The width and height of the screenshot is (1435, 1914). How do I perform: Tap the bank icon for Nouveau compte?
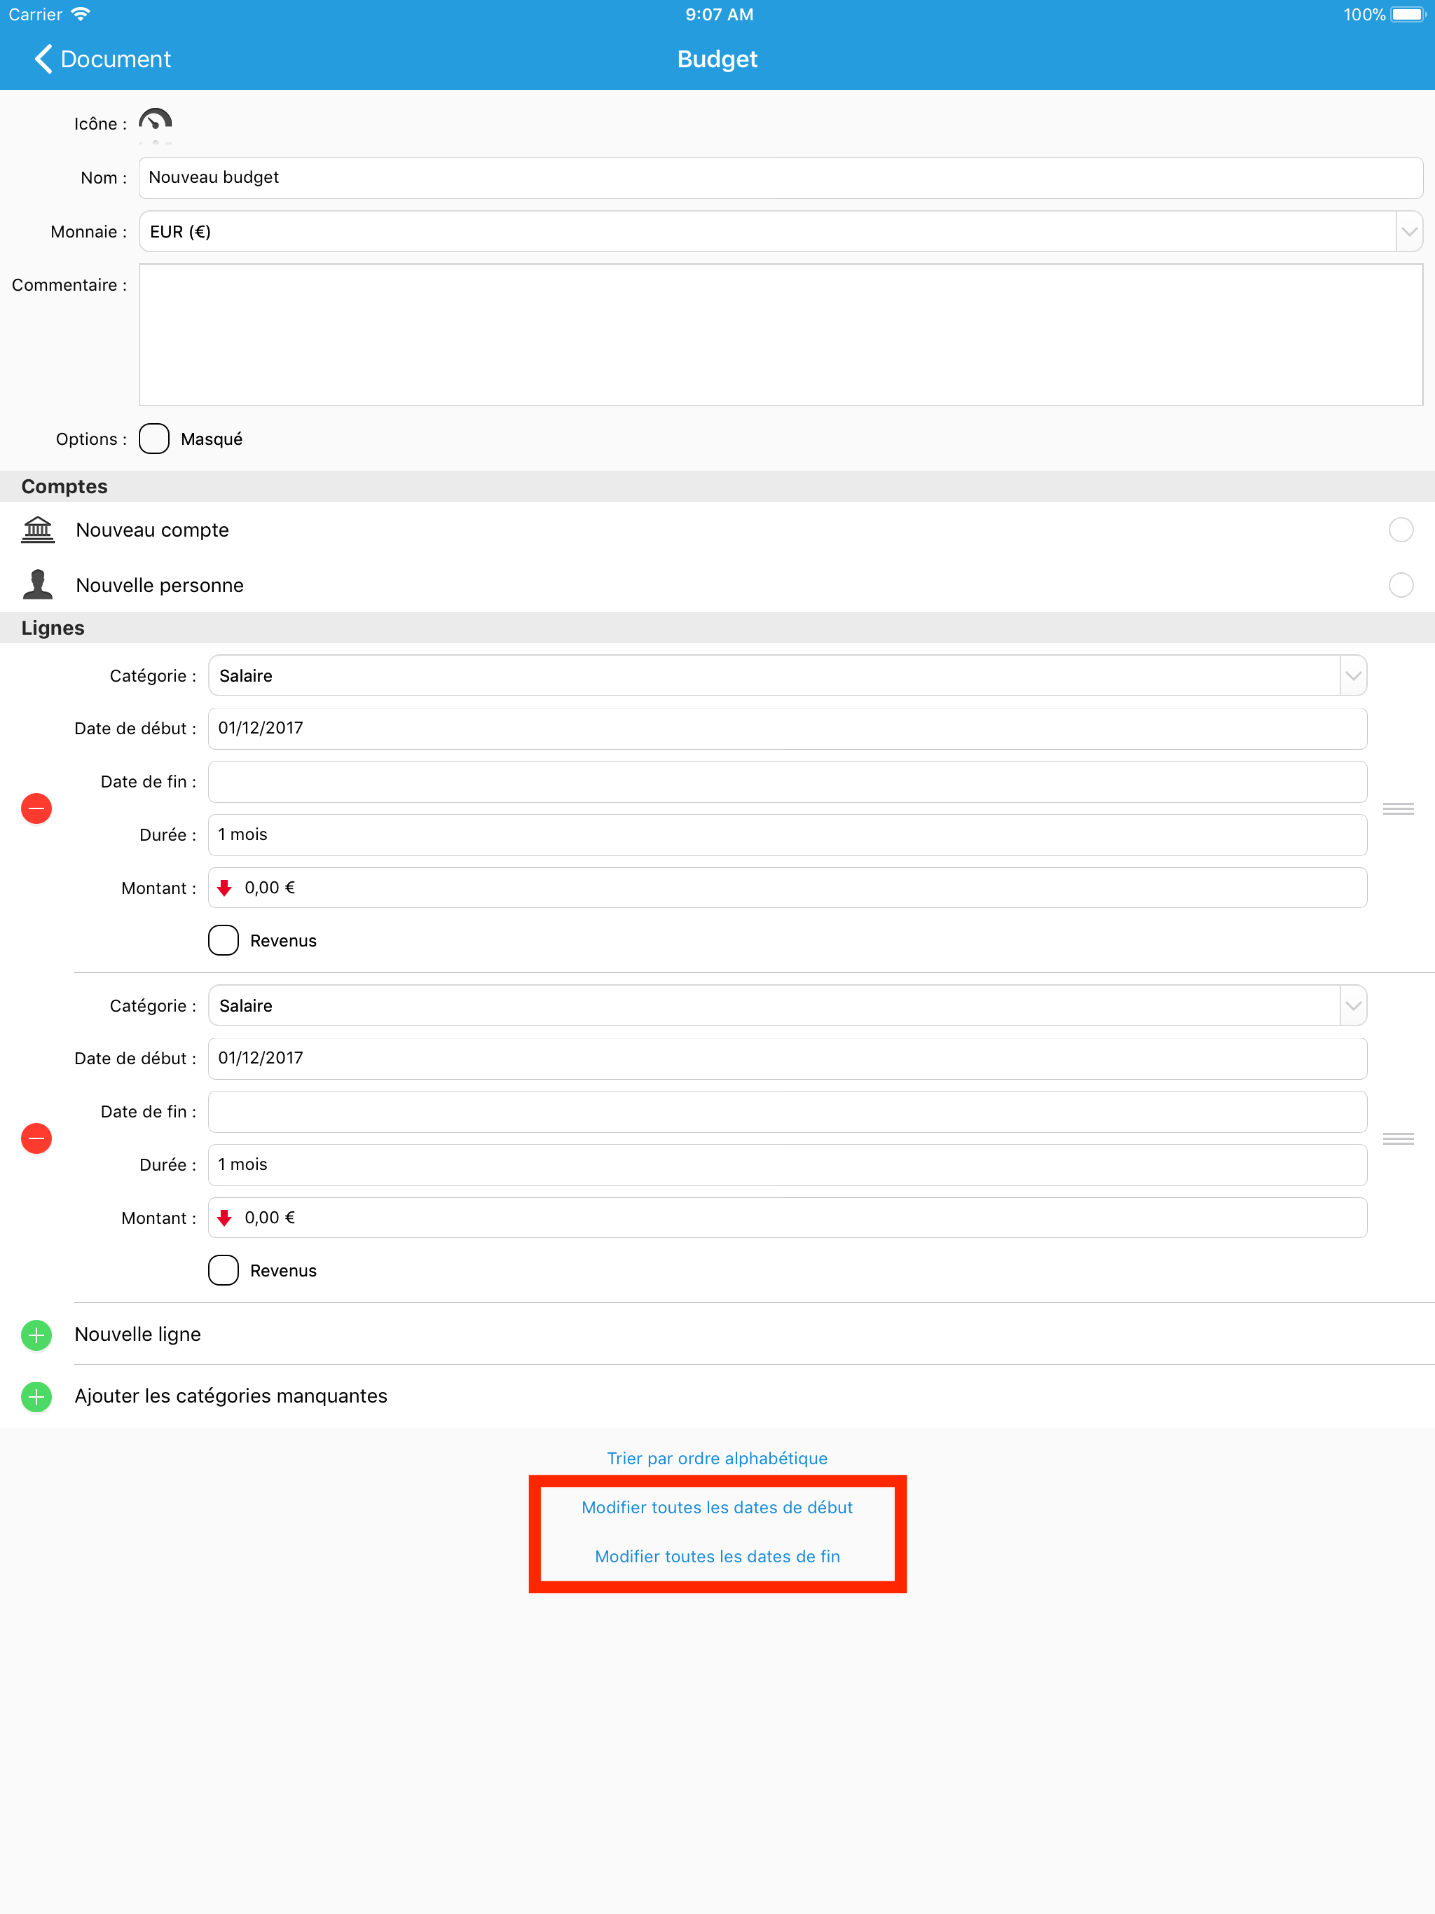38,530
